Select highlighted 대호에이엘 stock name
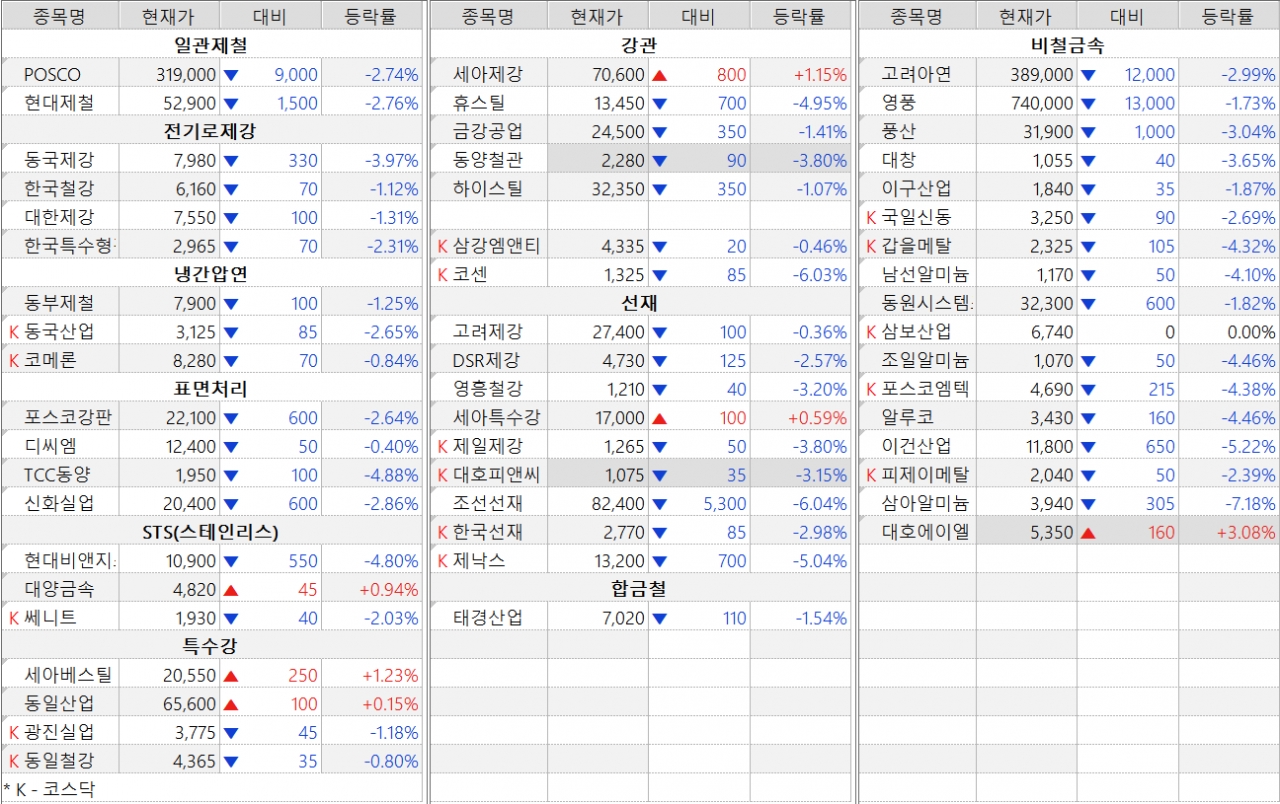The image size is (1280, 804). 925,532
